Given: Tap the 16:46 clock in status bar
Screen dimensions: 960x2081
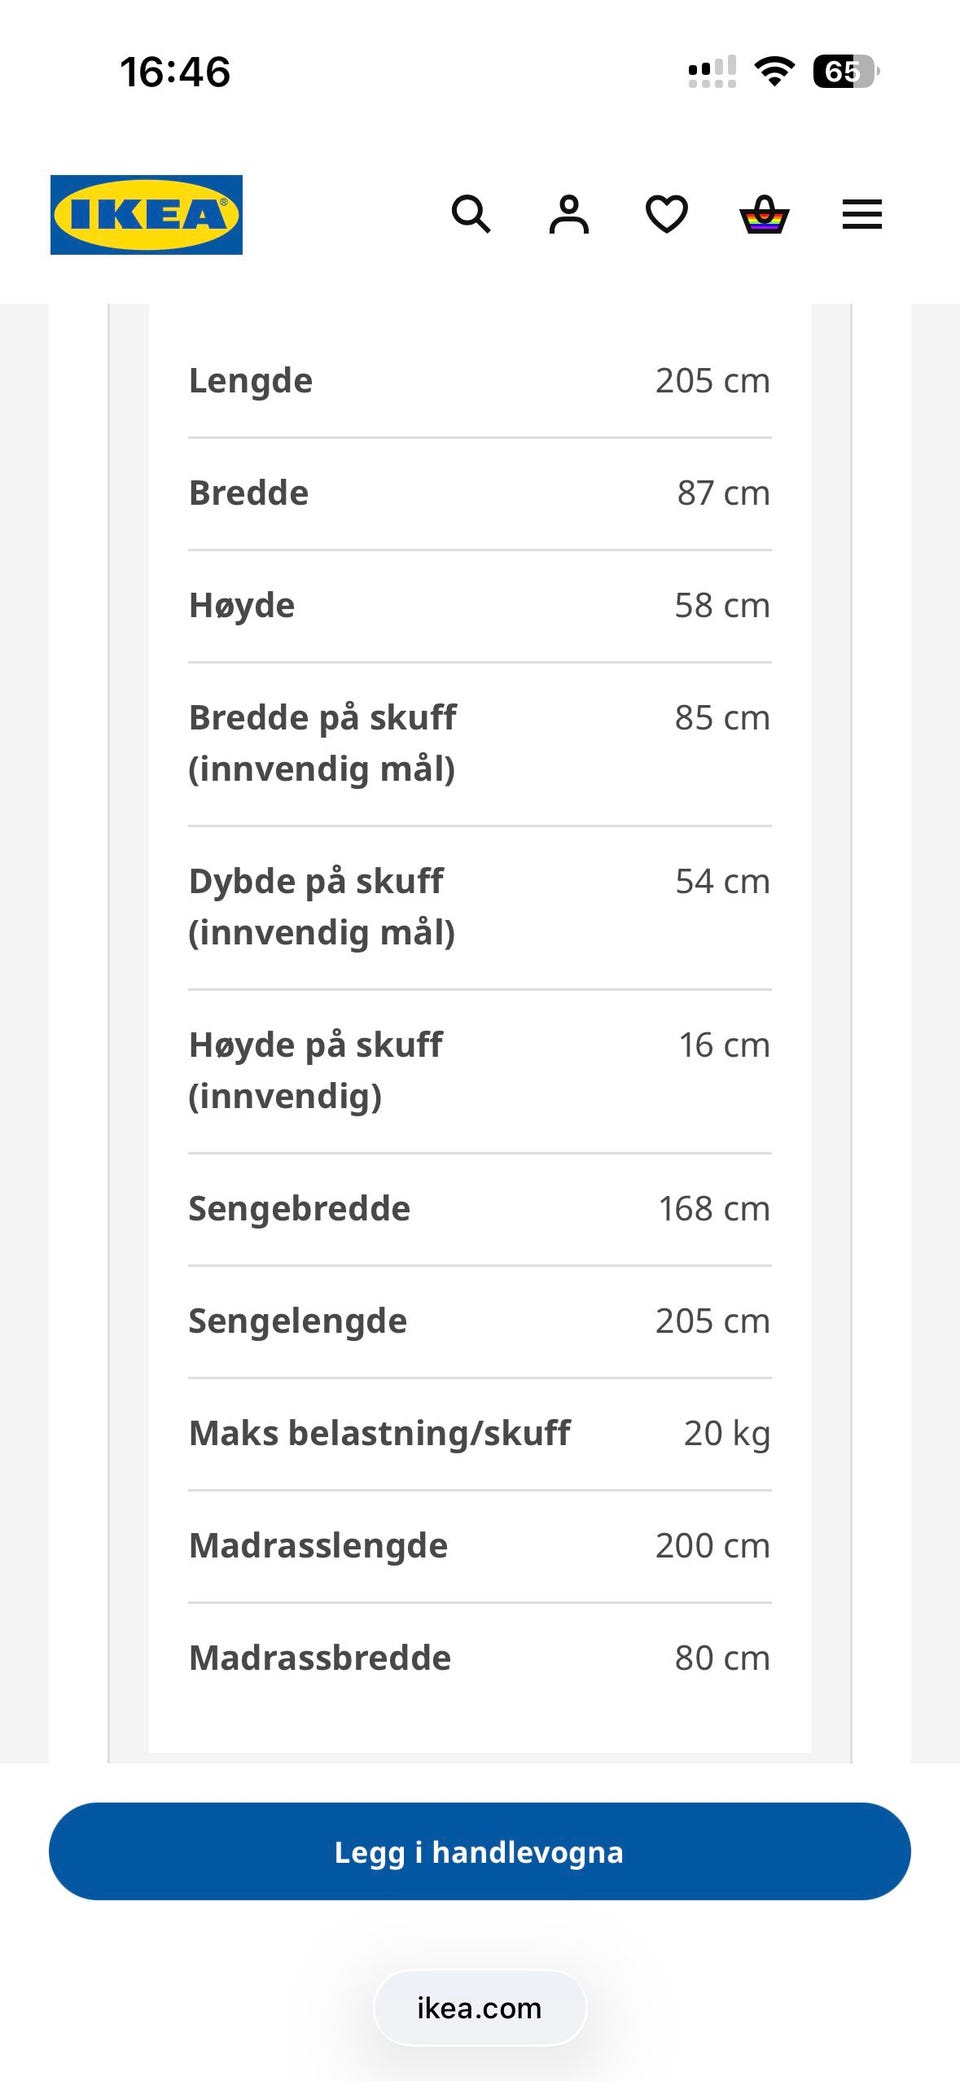Looking at the screenshot, I should [x=175, y=72].
